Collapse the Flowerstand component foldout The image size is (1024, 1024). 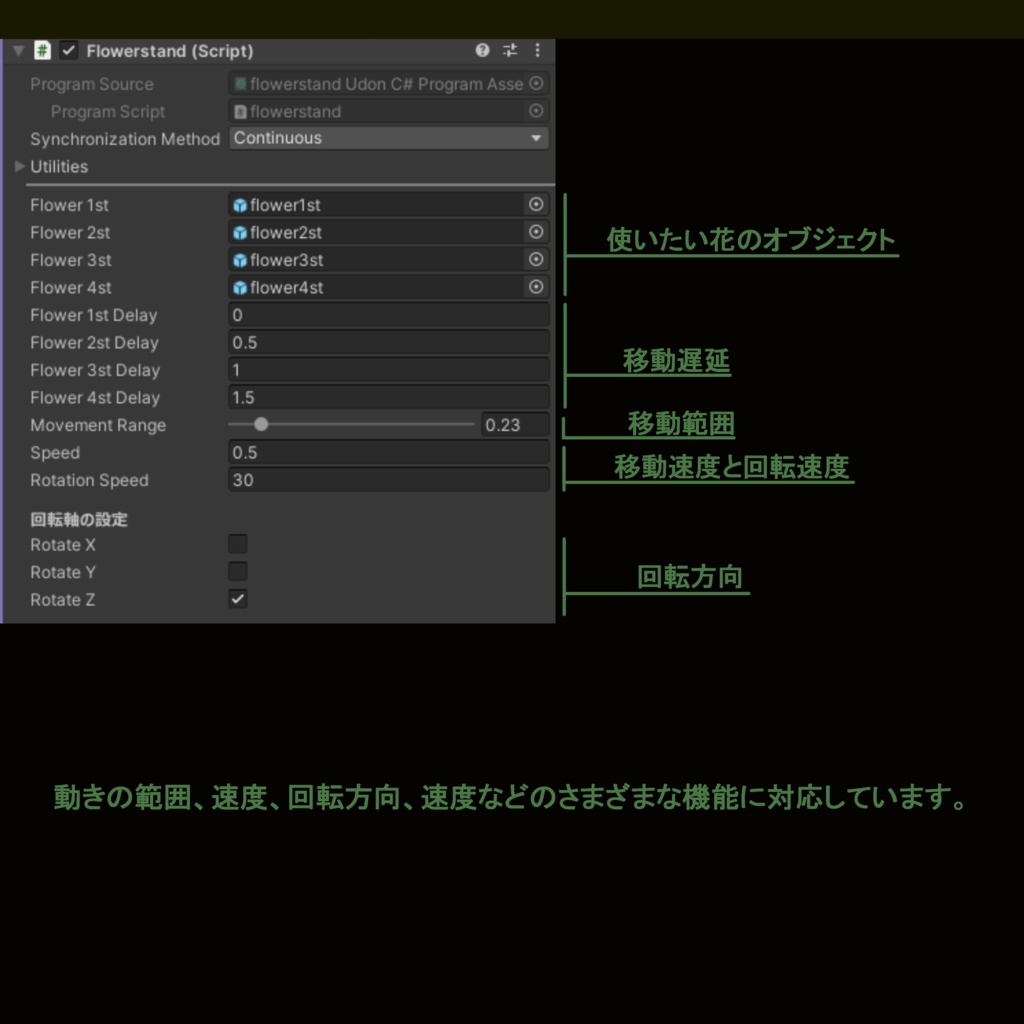click(17, 50)
